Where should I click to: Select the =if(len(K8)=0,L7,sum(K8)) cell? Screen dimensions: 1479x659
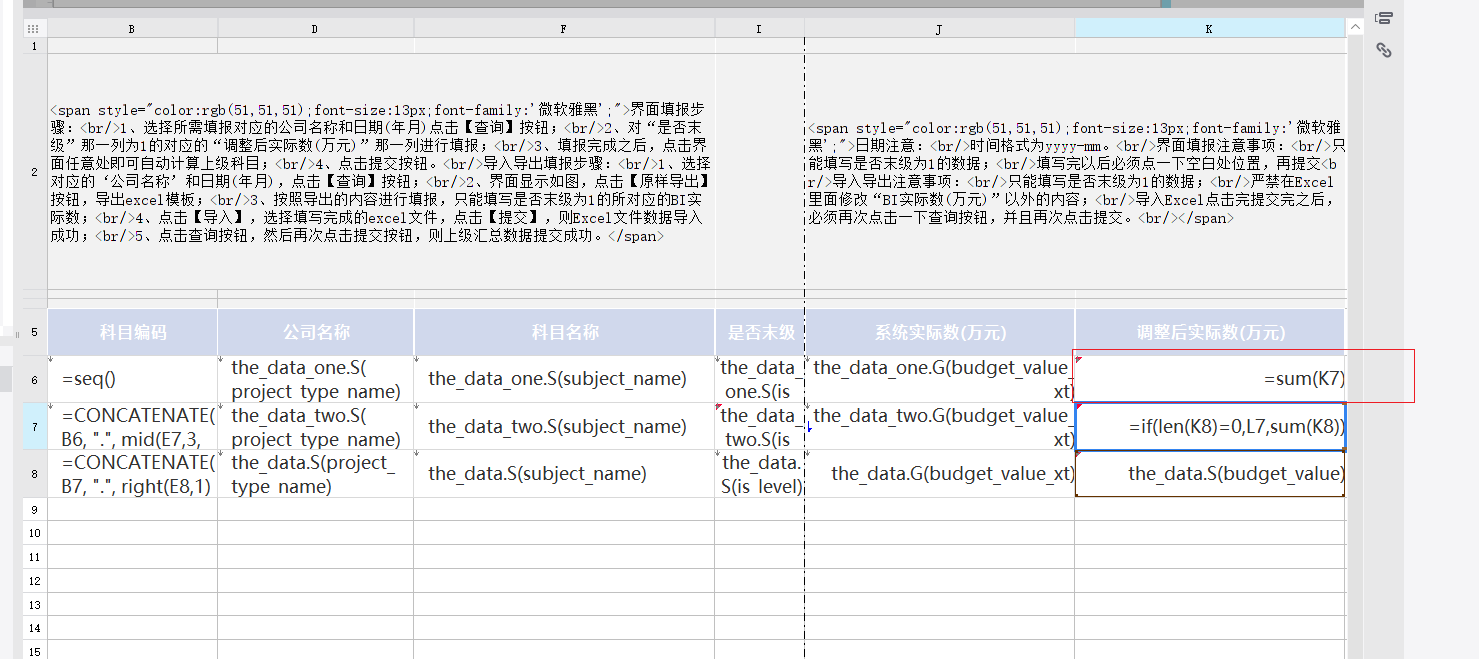click(x=1209, y=427)
